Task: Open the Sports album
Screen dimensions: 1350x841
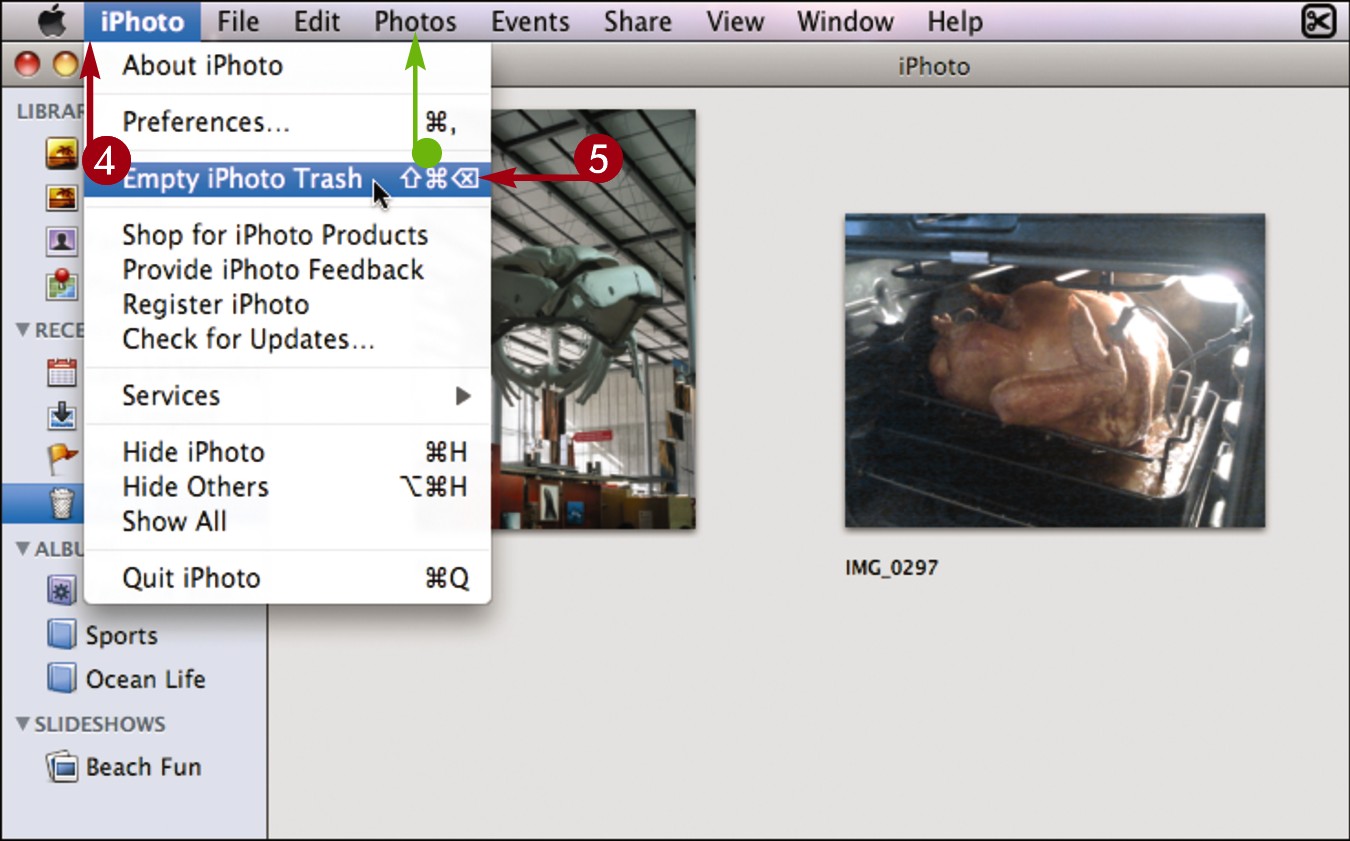Action: click(121, 635)
